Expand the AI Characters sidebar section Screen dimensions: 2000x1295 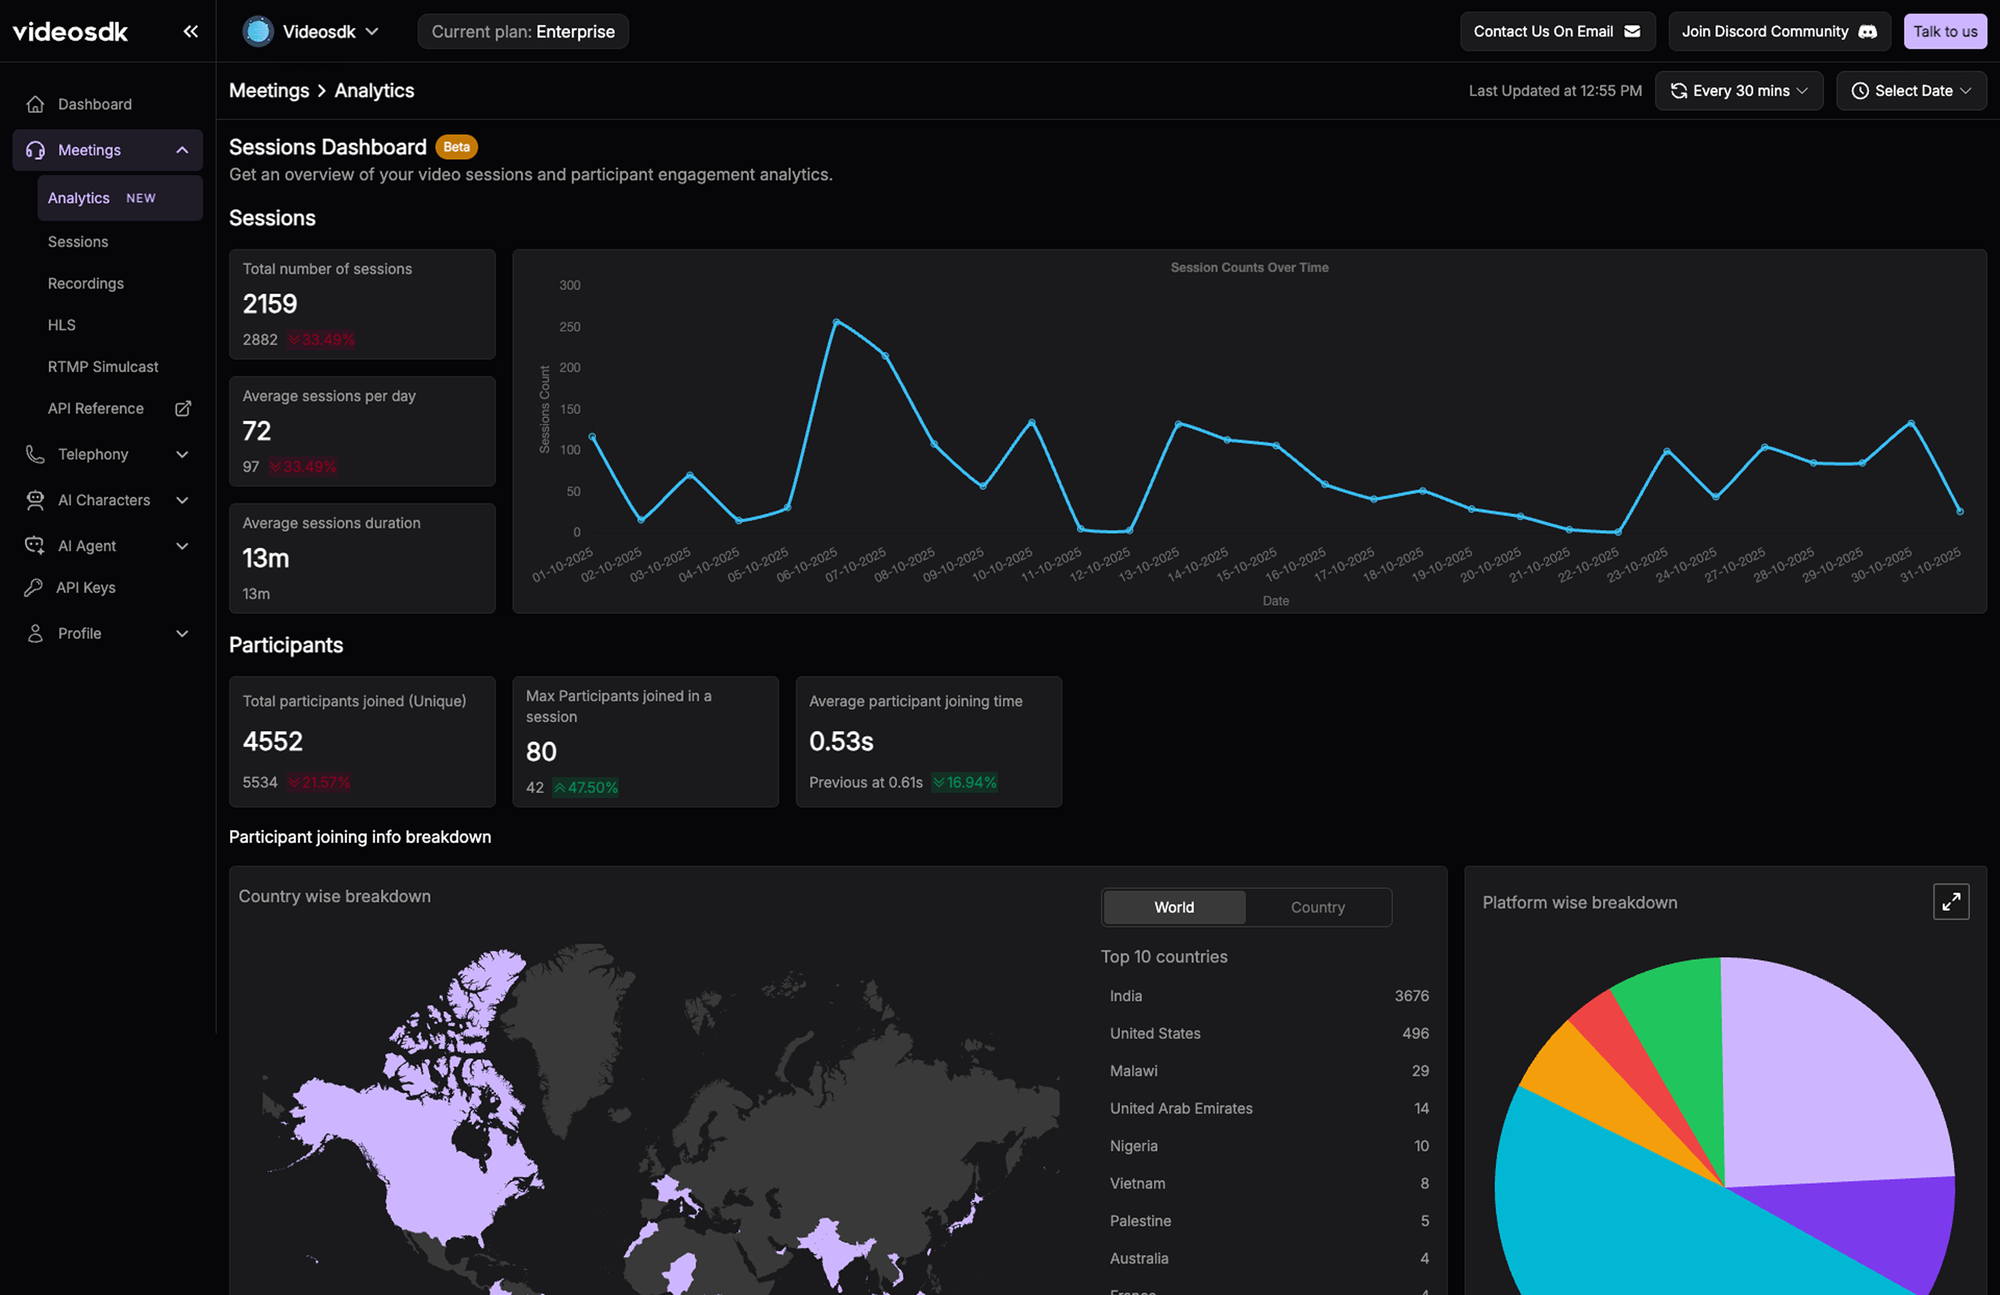click(x=182, y=500)
